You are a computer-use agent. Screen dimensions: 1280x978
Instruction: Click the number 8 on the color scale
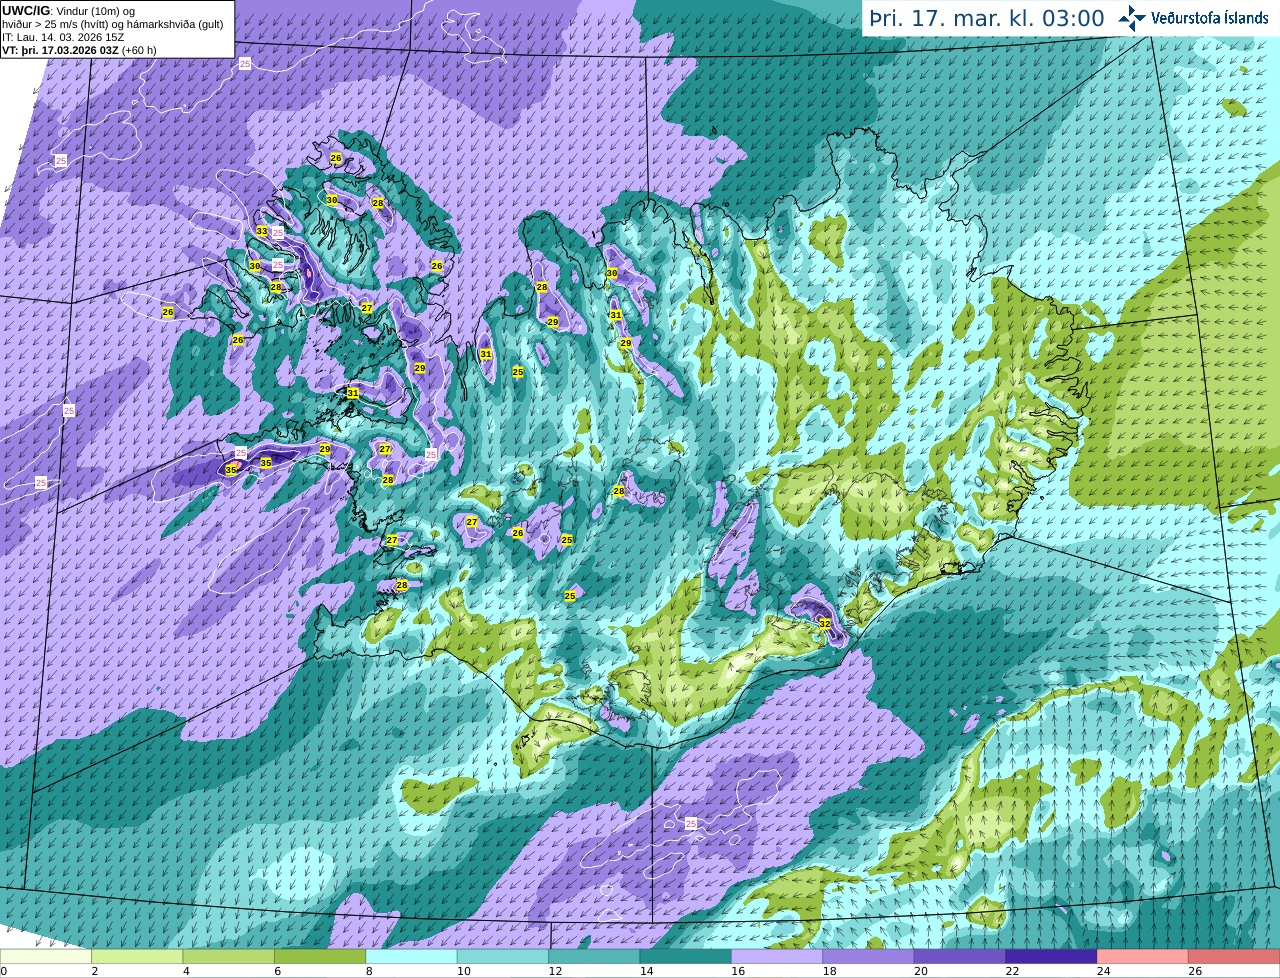(x=369, y=971)
